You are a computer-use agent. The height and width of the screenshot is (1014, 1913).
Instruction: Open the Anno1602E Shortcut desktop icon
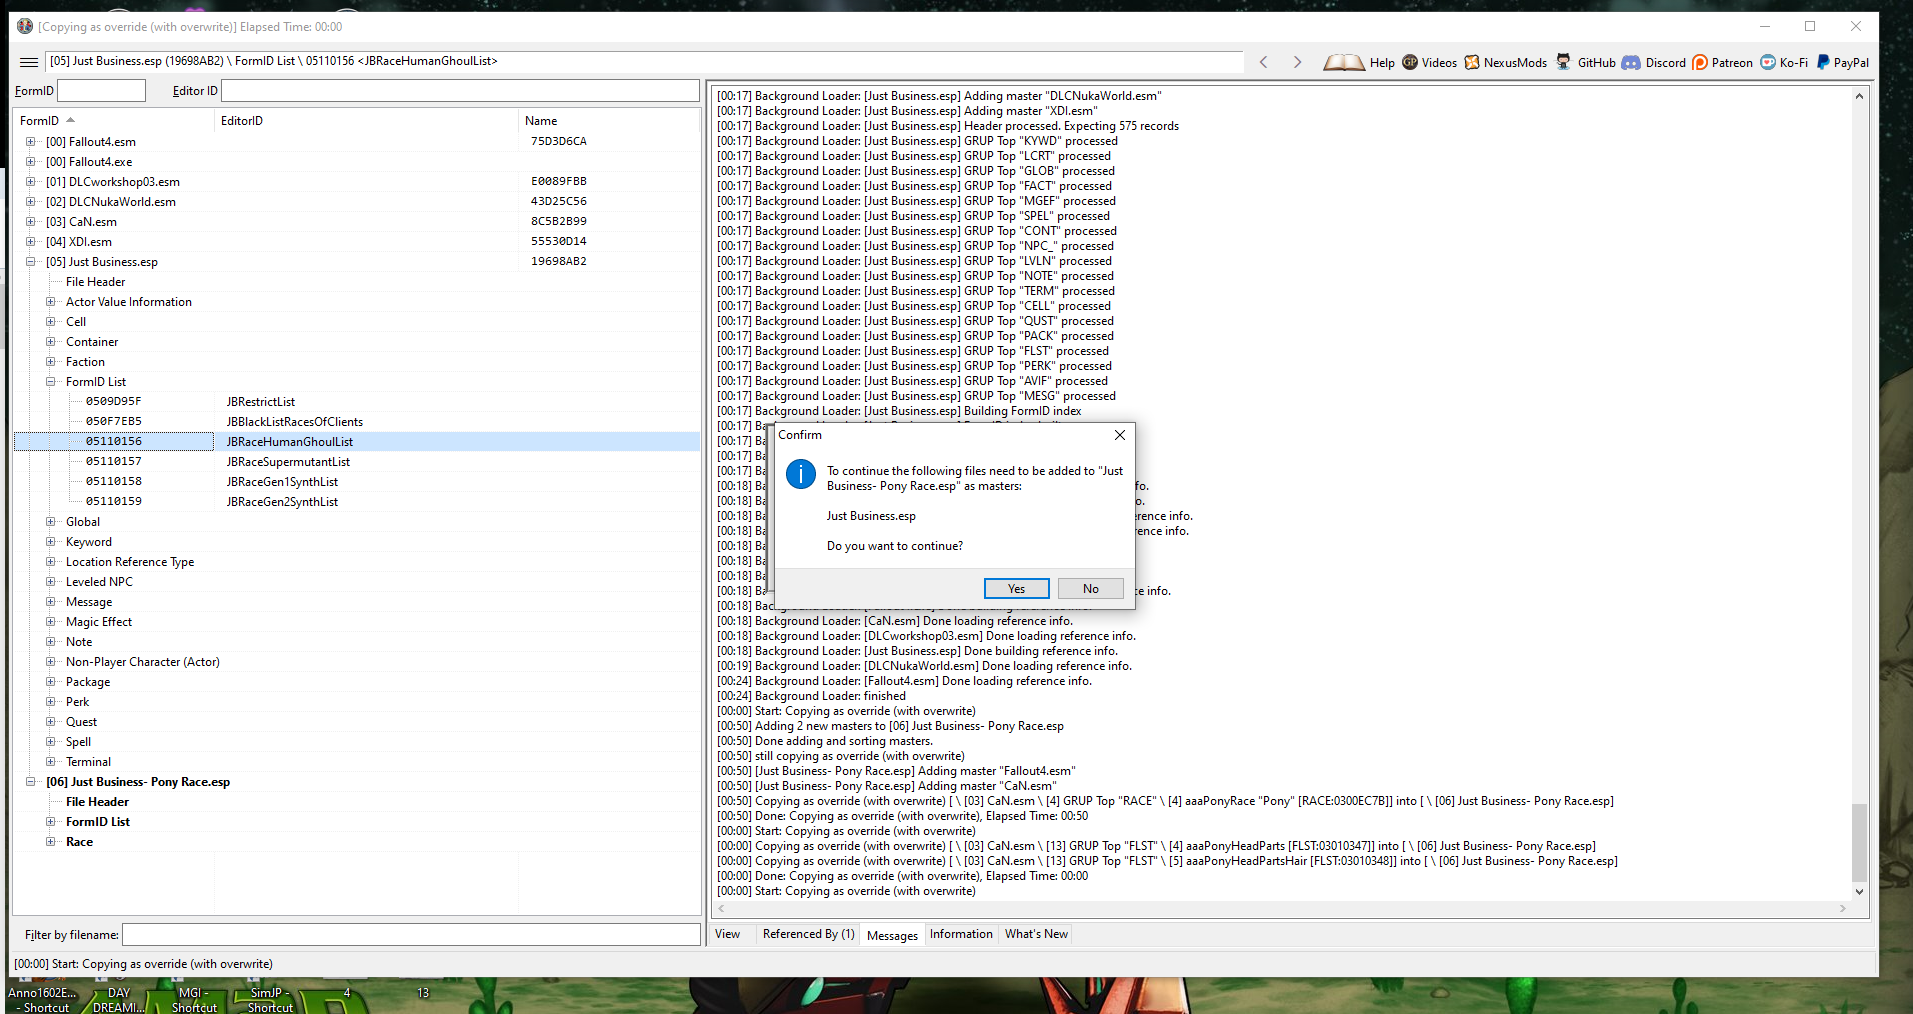click(43, 1000)
